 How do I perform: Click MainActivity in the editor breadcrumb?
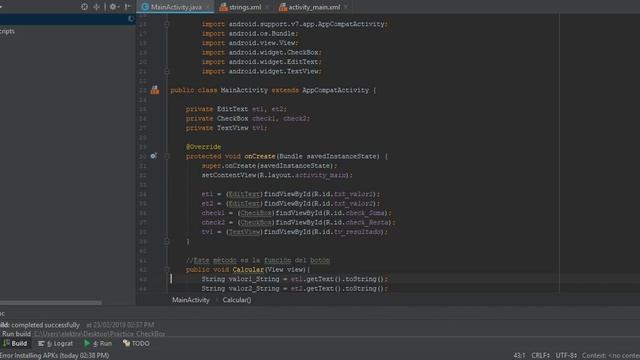coord(191,300)
